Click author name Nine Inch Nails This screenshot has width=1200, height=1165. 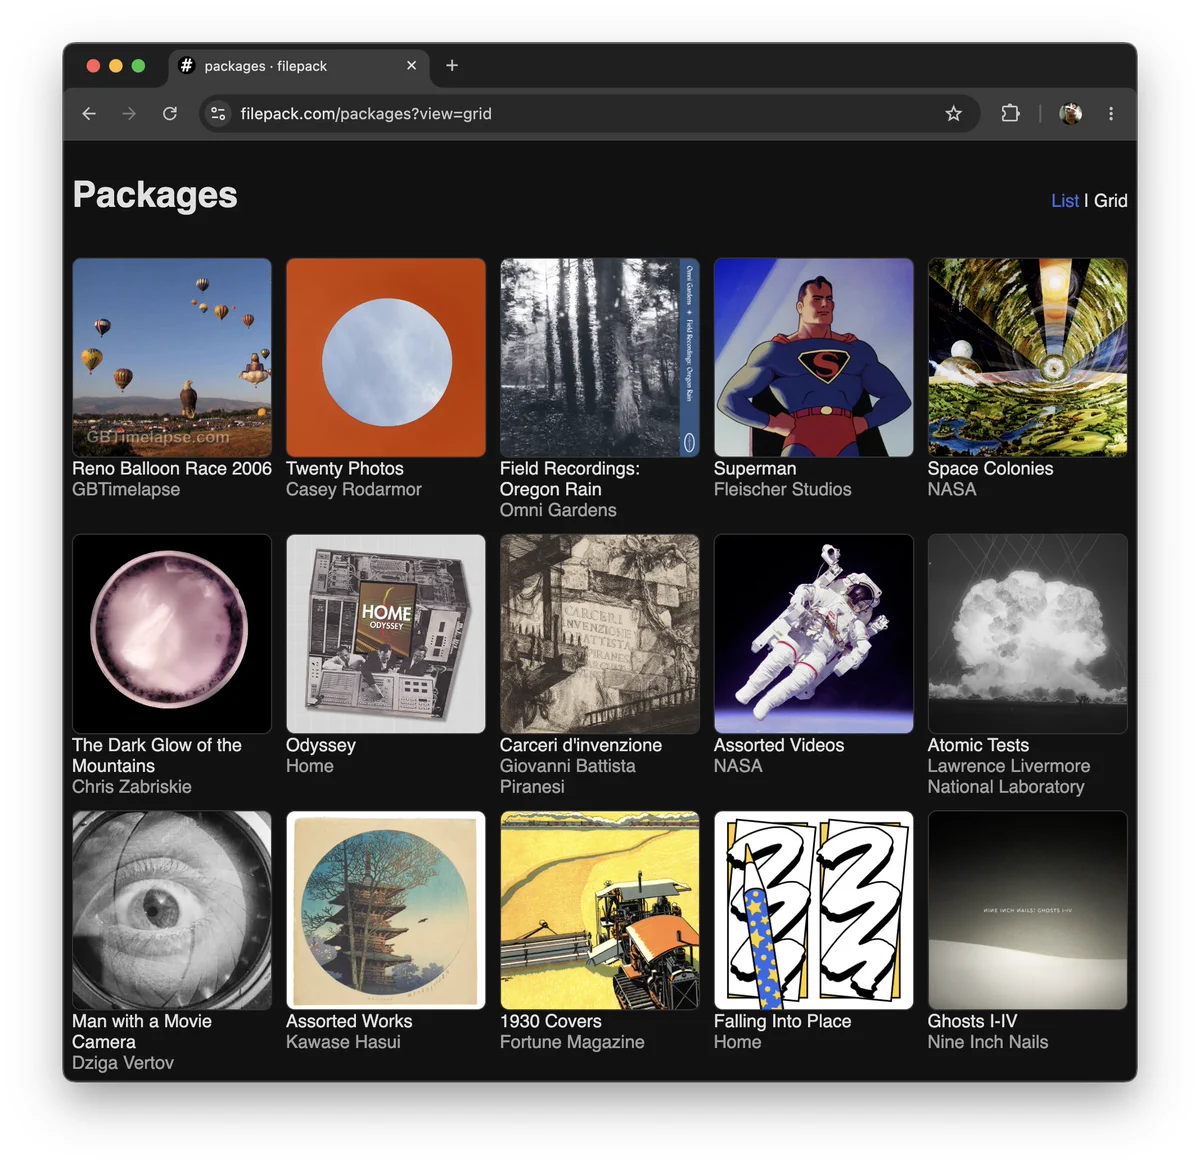[x=988, y=1042]
